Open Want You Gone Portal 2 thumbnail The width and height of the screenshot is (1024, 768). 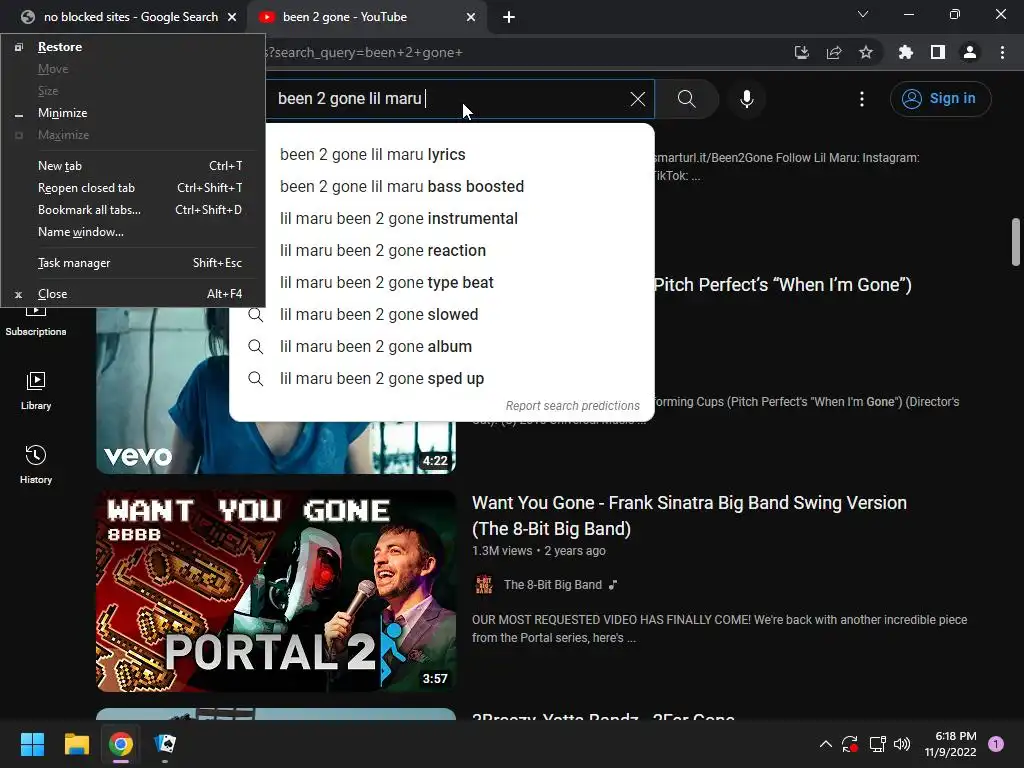(x=276, y=591)
